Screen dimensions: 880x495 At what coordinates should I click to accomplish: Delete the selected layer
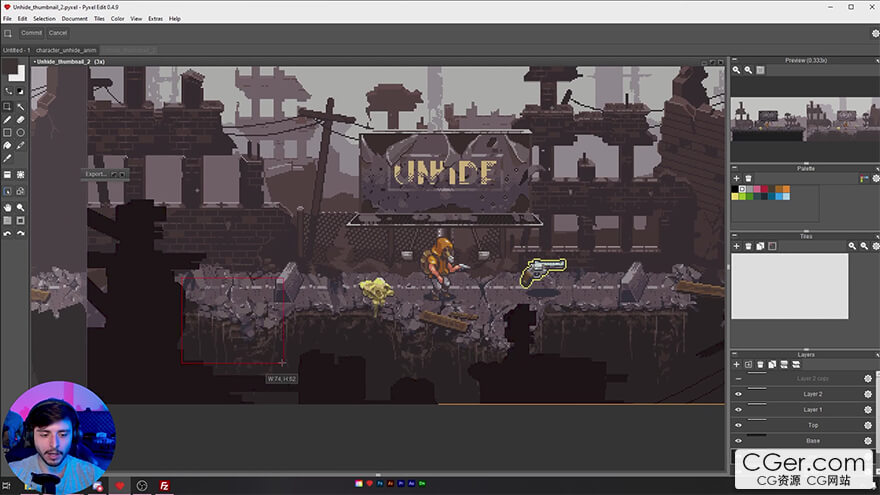pyautogui.click(x=760, y=365)
